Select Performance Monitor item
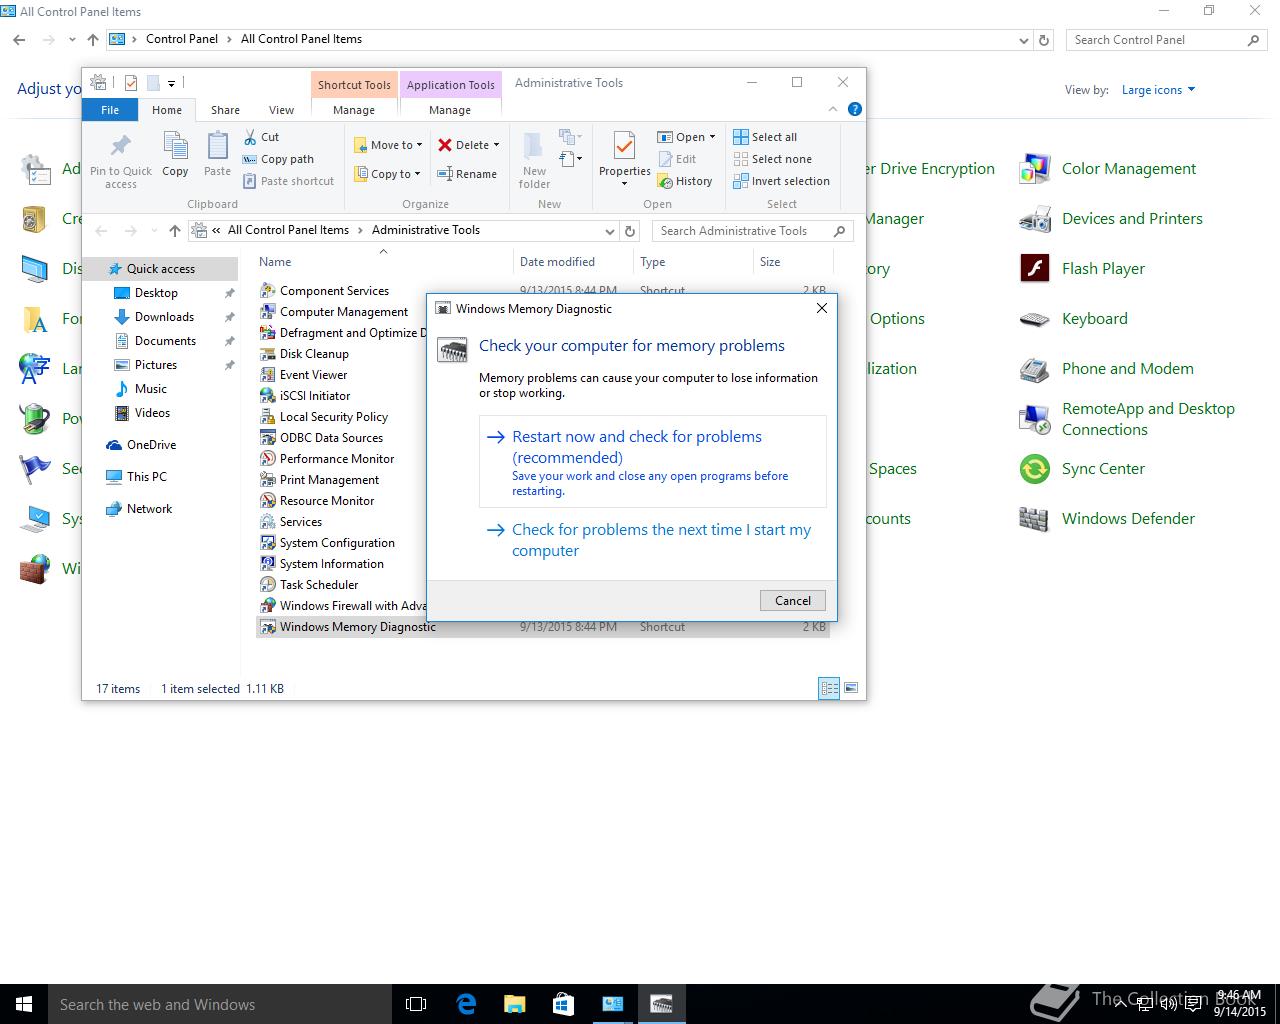The width and height of the screenshot is (1280, 1024). pos(337,459)
